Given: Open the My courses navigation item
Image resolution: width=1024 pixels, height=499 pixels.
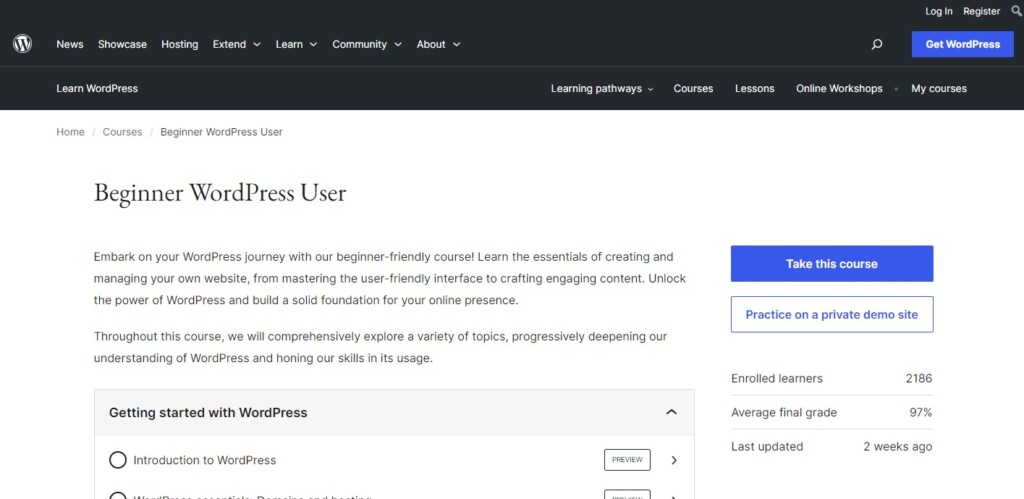Looking at the screenshot, I should point(938,88).
